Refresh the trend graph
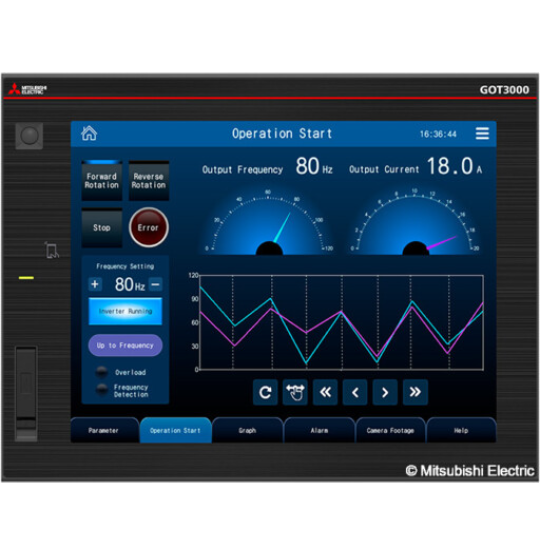 pyautogui.click(x=265, y=392)
